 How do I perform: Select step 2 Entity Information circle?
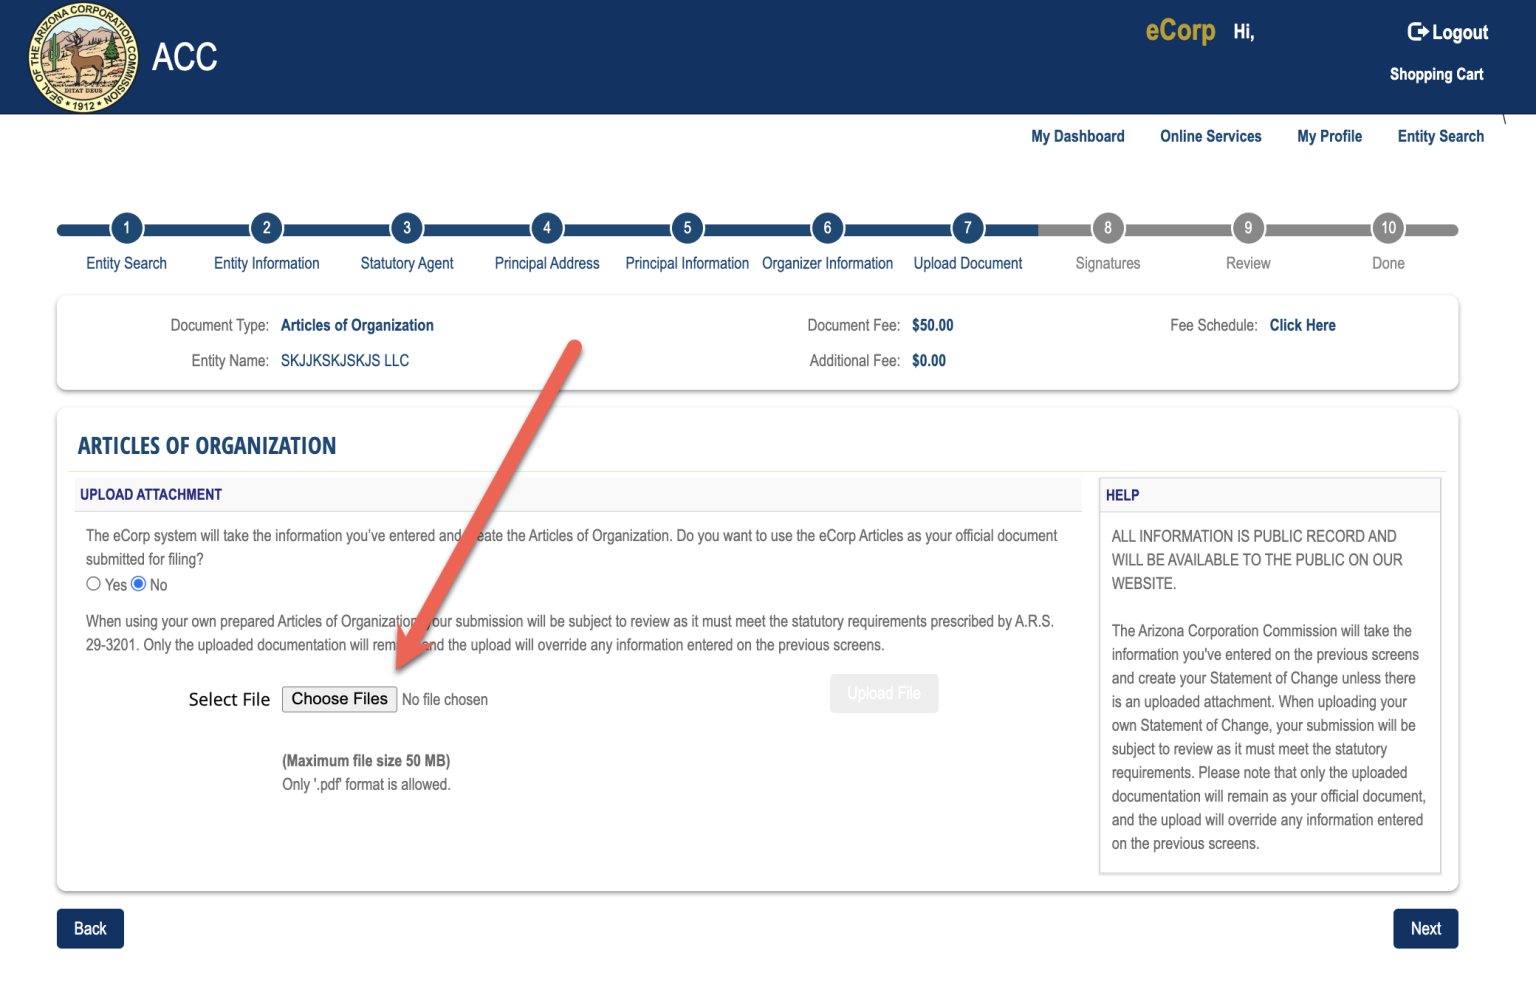pyautogui.click(x=266, y=228)
